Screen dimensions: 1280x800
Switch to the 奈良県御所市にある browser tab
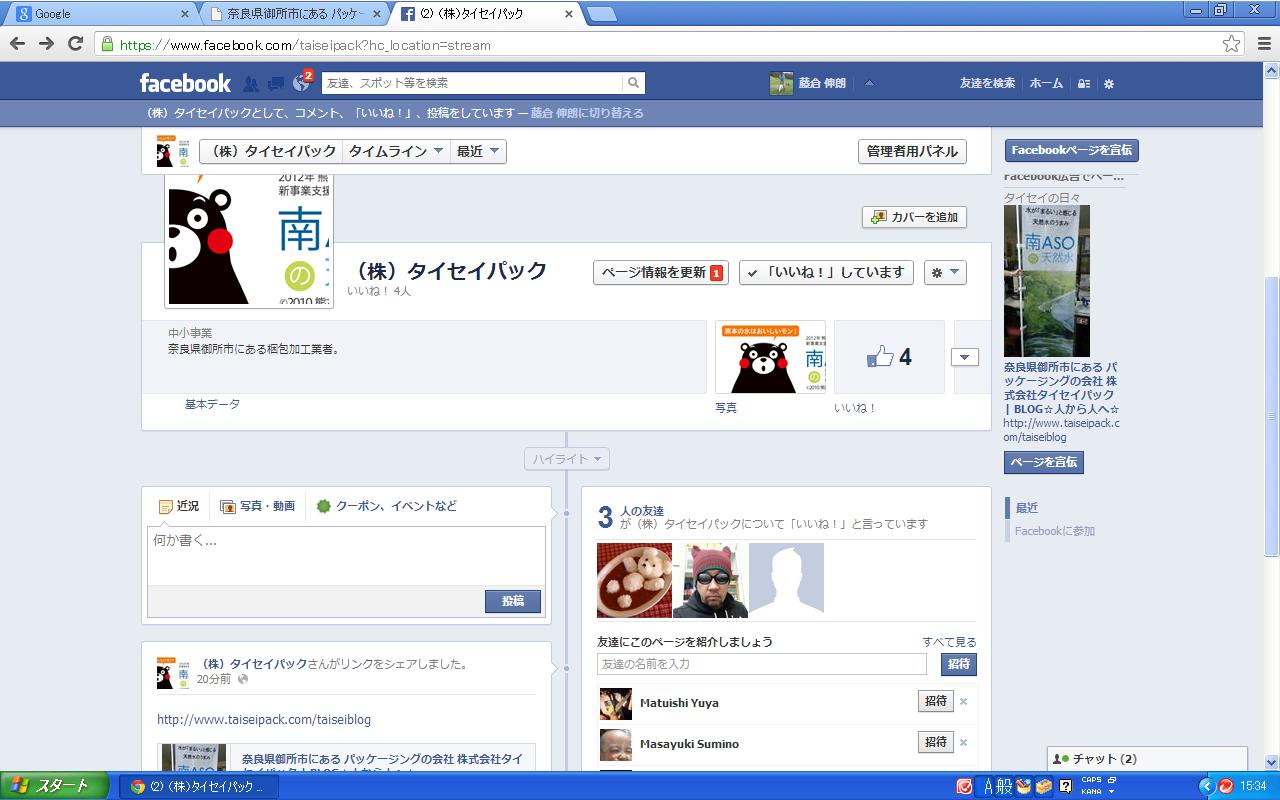tap(293, 14)
